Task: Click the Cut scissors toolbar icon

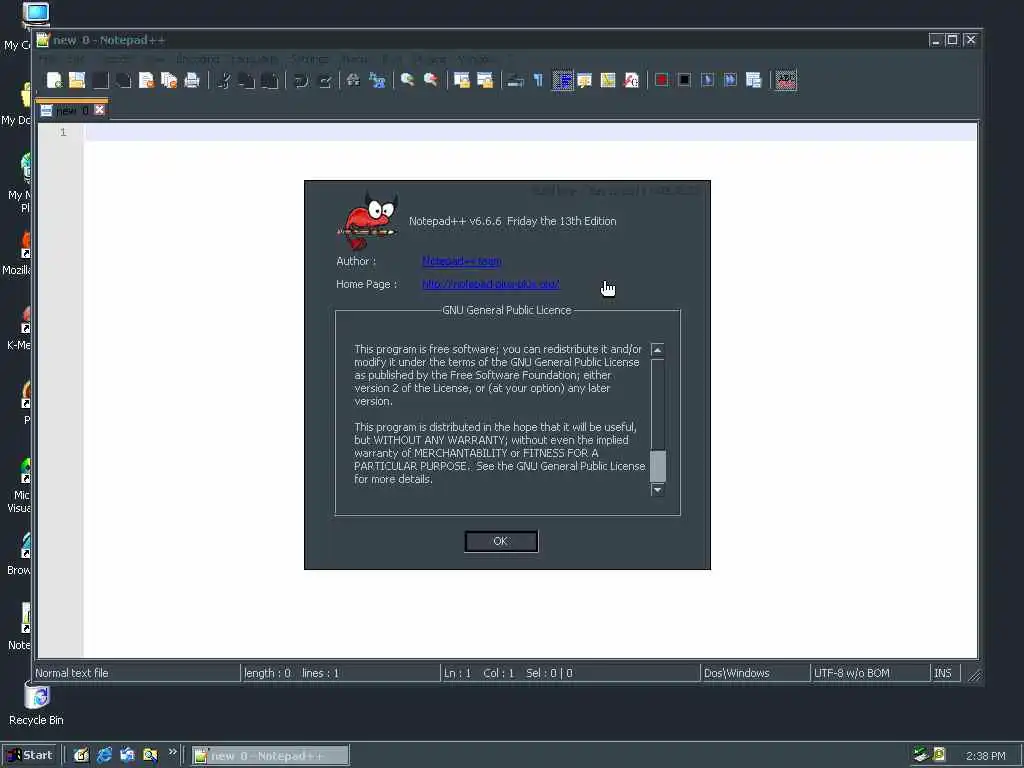Action: click(223, 80)
